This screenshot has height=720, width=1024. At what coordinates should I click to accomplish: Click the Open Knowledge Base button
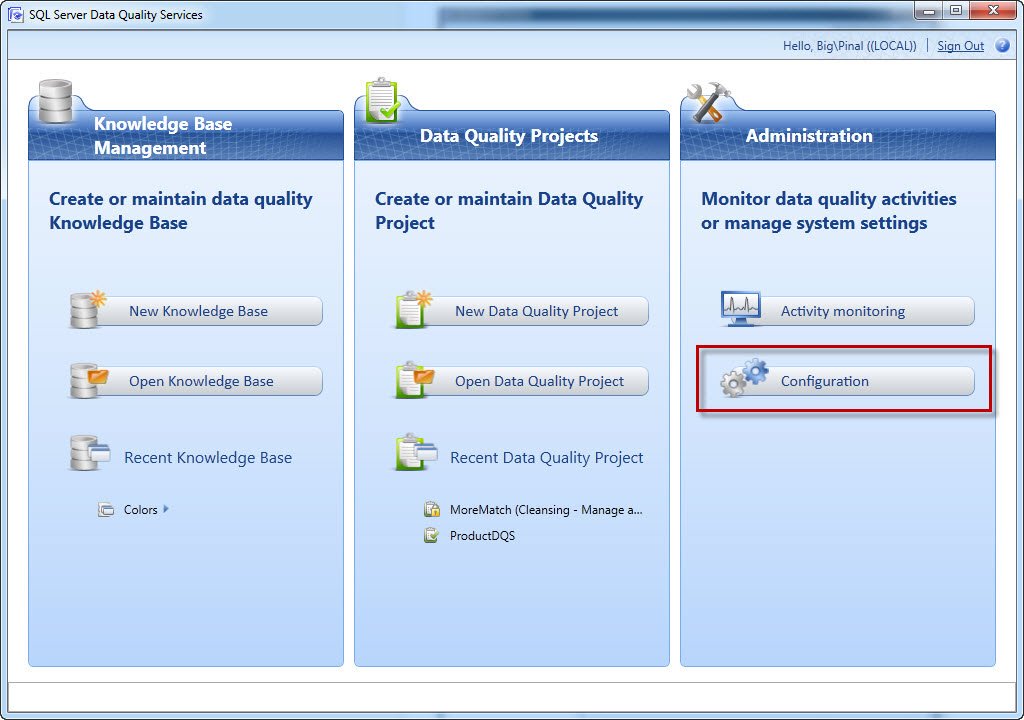click(197, 381)
